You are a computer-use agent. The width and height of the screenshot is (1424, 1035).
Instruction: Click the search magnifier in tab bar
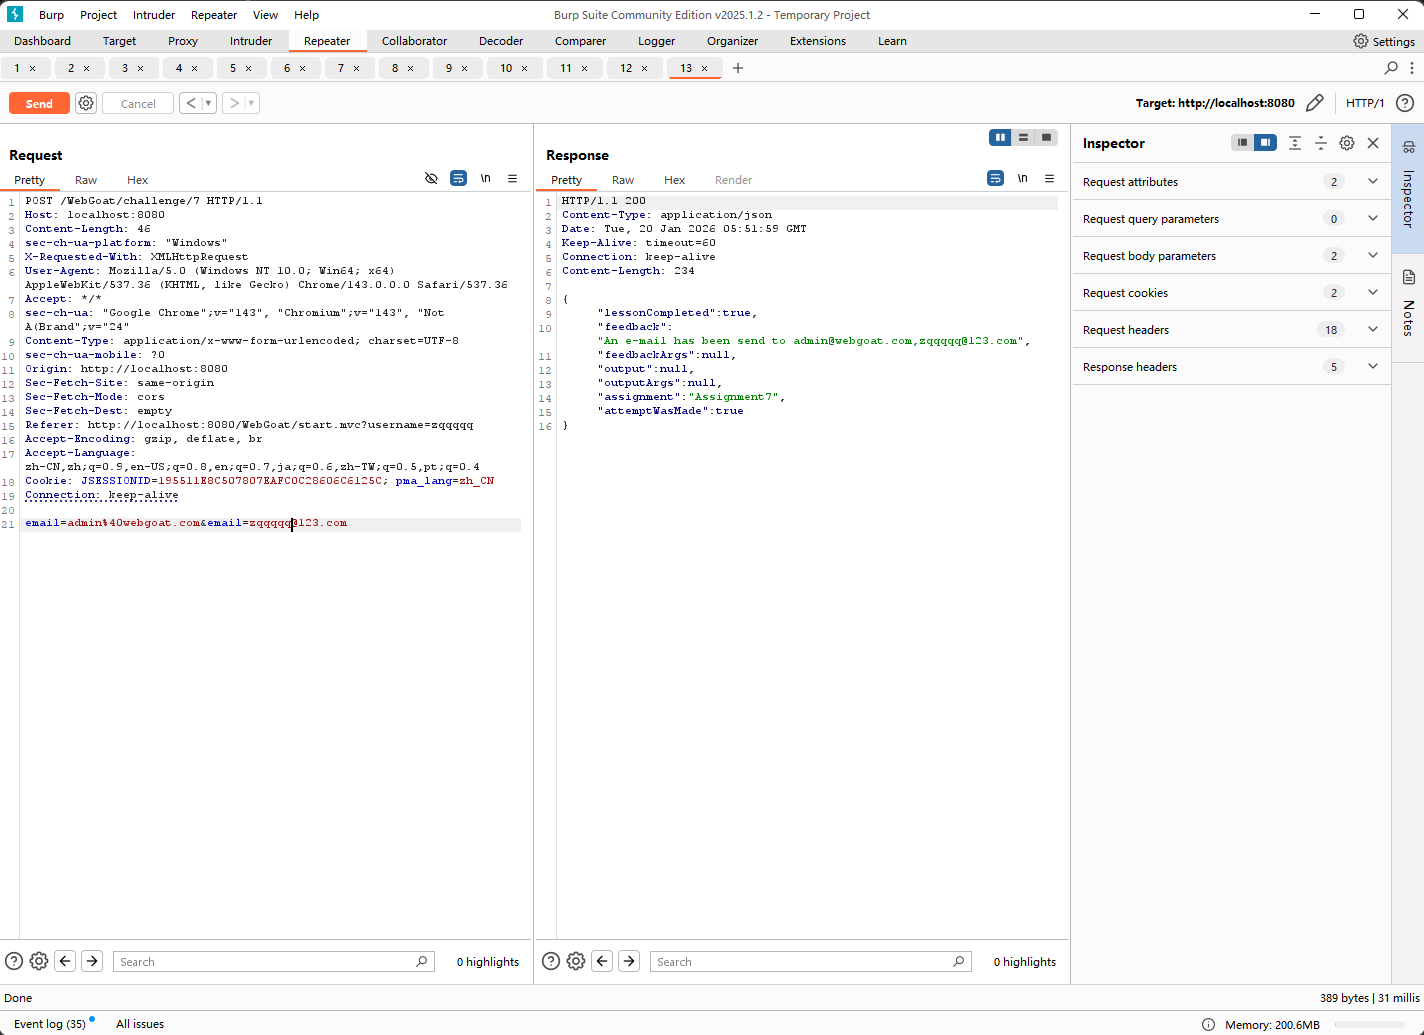(x=1390, y=68)
